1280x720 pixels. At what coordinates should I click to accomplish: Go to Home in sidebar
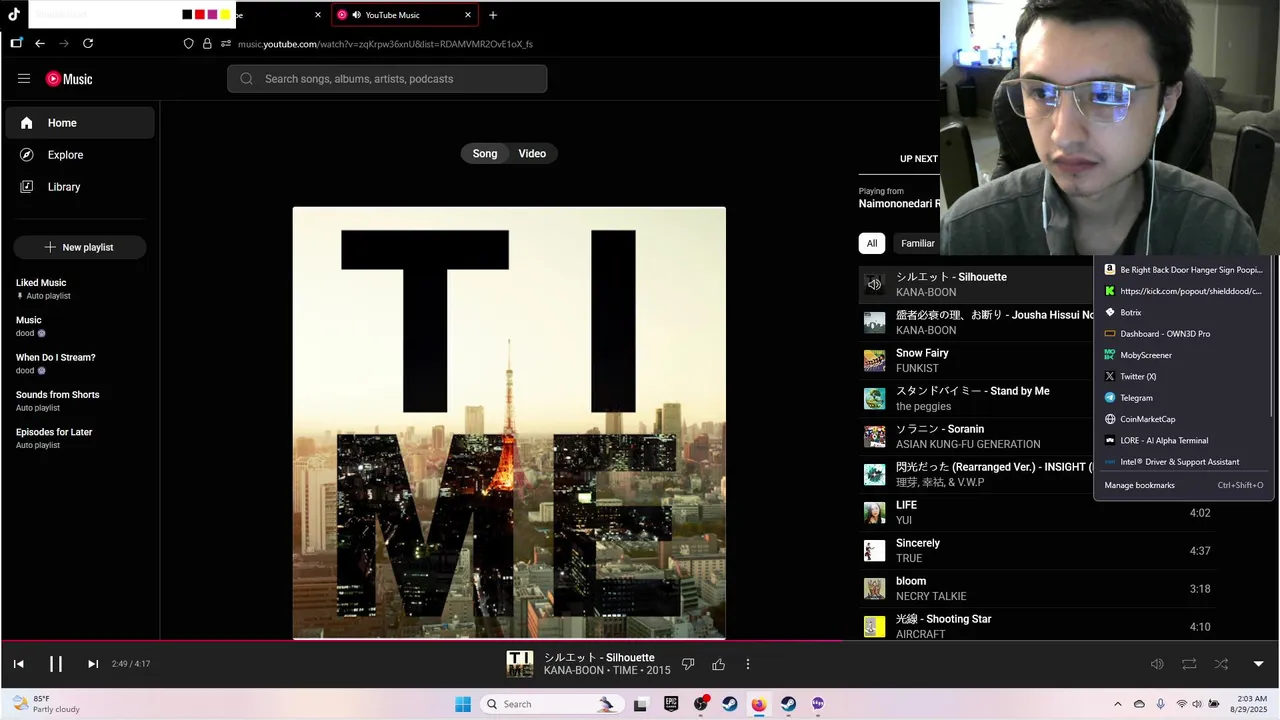80,123
